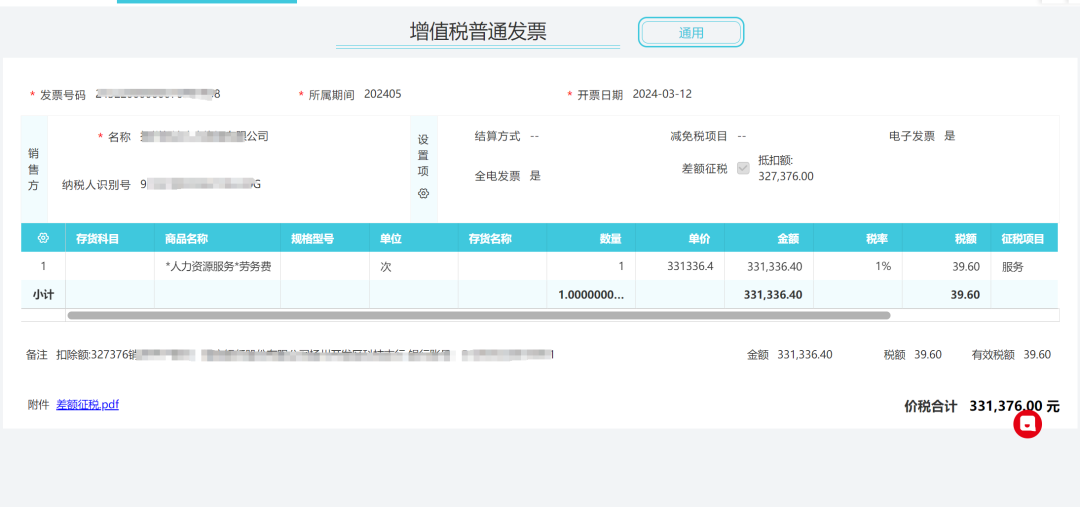
Task: Click the 服务 tax item cell
Action: click(x=1025, y=267)
